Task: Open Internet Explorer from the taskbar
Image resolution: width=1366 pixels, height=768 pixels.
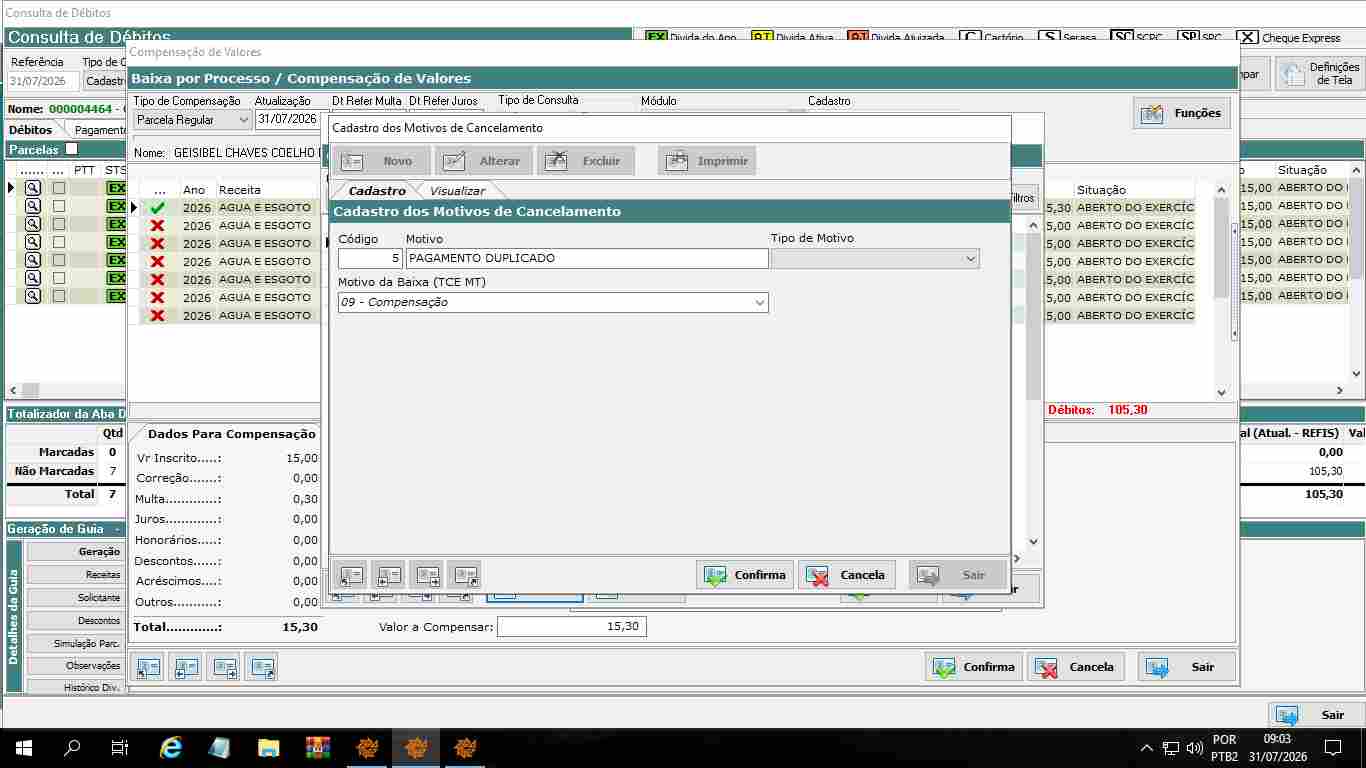Action: (171, 747)
